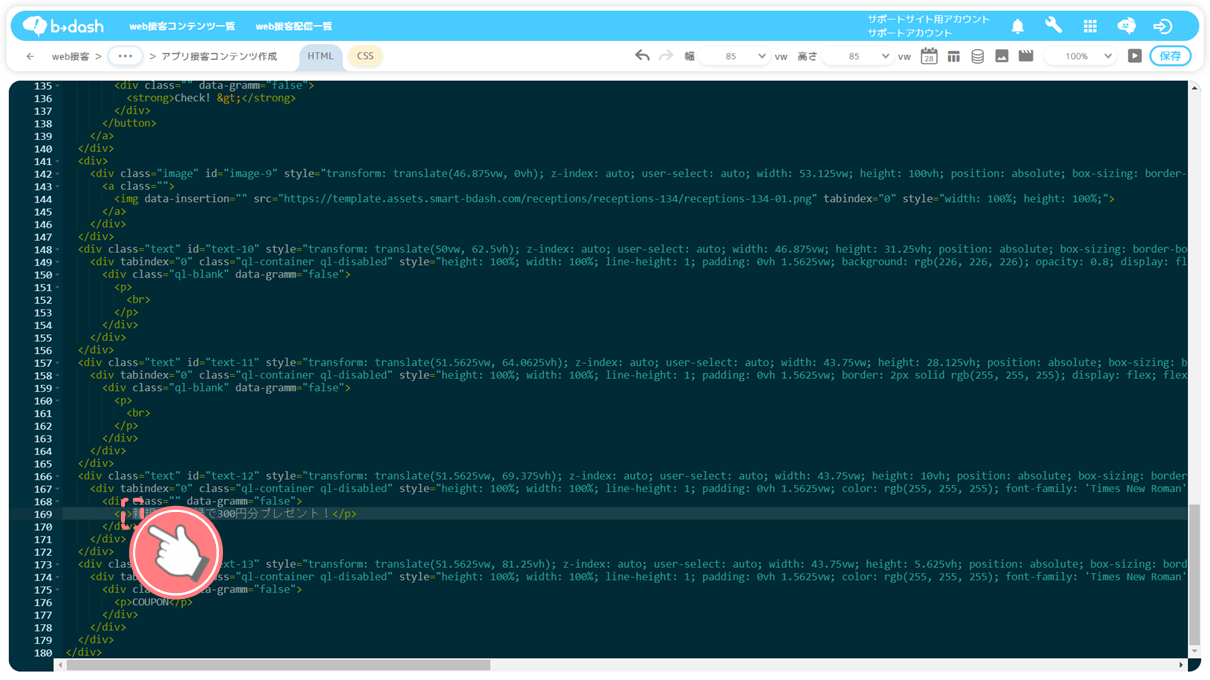Collapse code fold at line 142
The image size is (1210, 680).
[x=57, y=174]
